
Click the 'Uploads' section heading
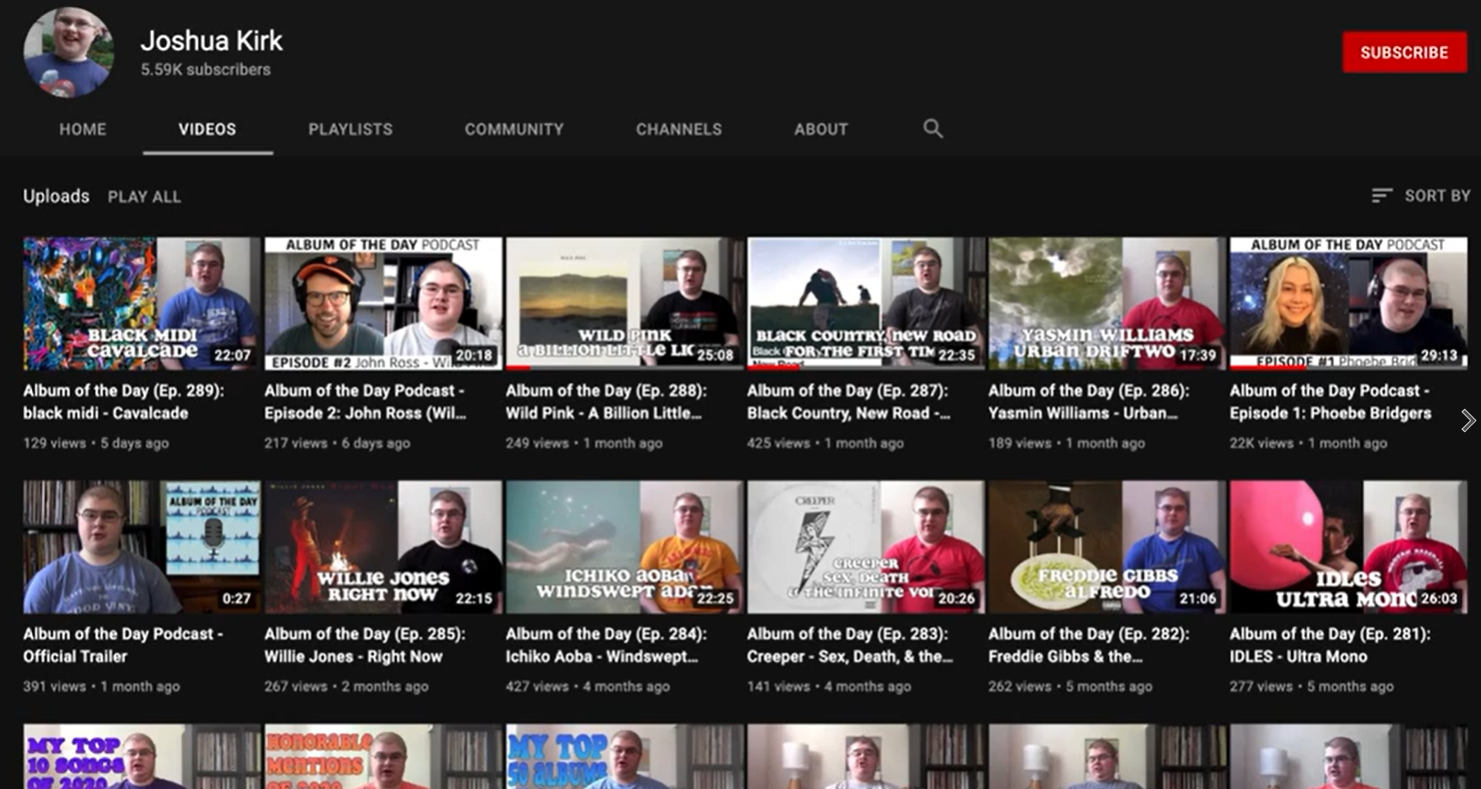[x=56, y=196]
